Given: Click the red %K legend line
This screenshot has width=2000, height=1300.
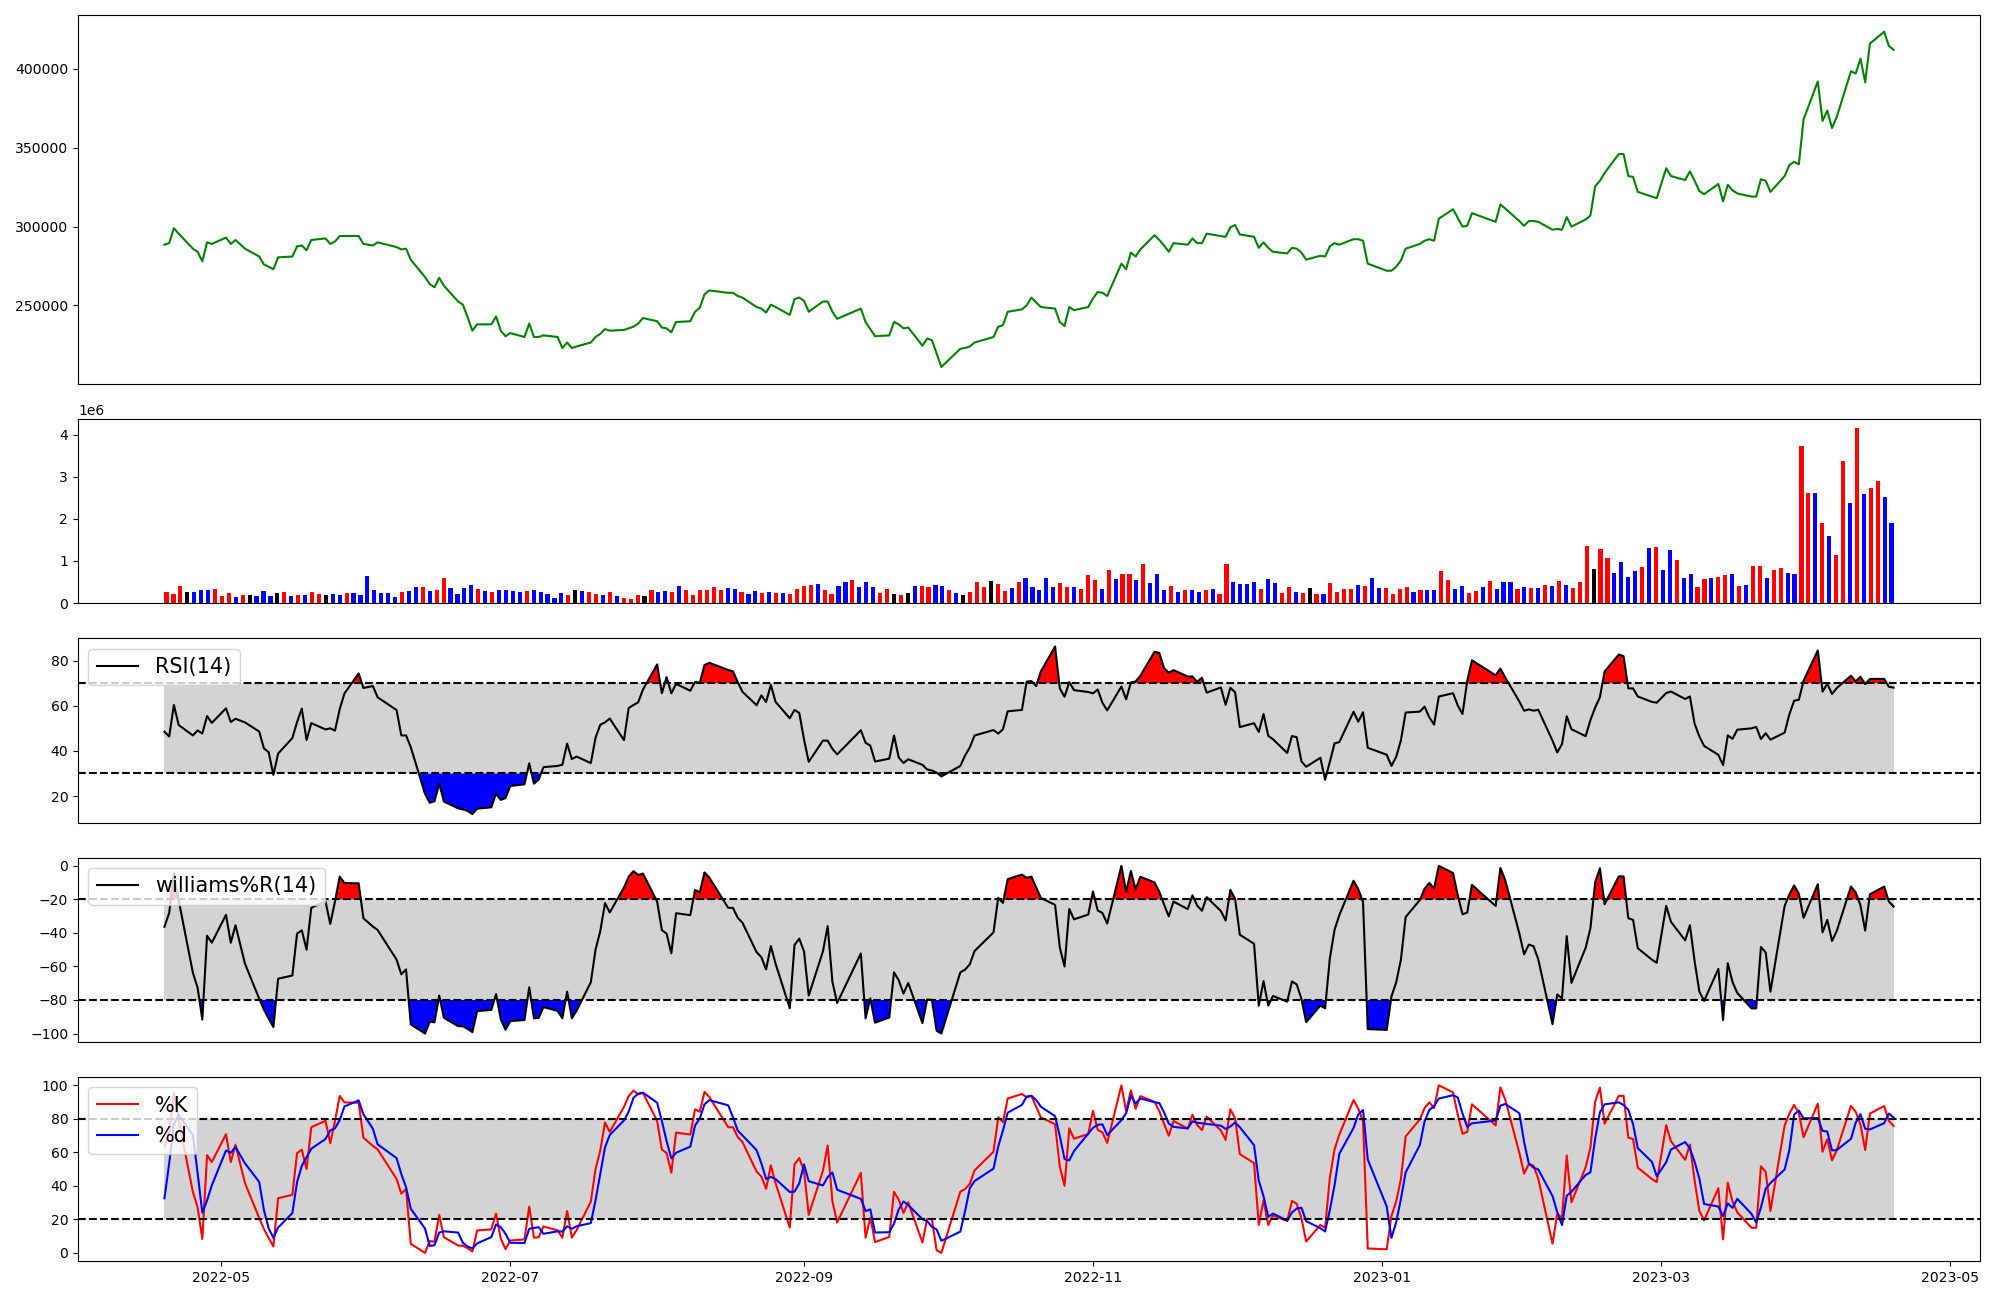Looking at the screenshot, I should click(116, 1105).
